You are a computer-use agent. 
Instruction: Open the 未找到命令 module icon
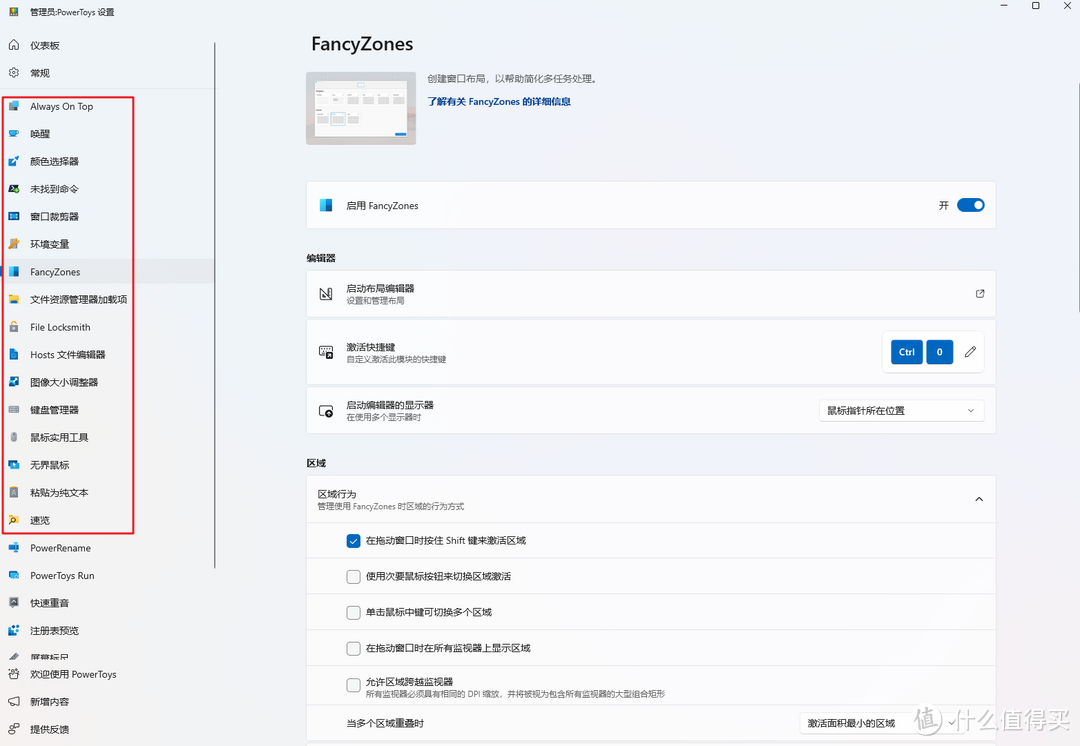(14, 189)
